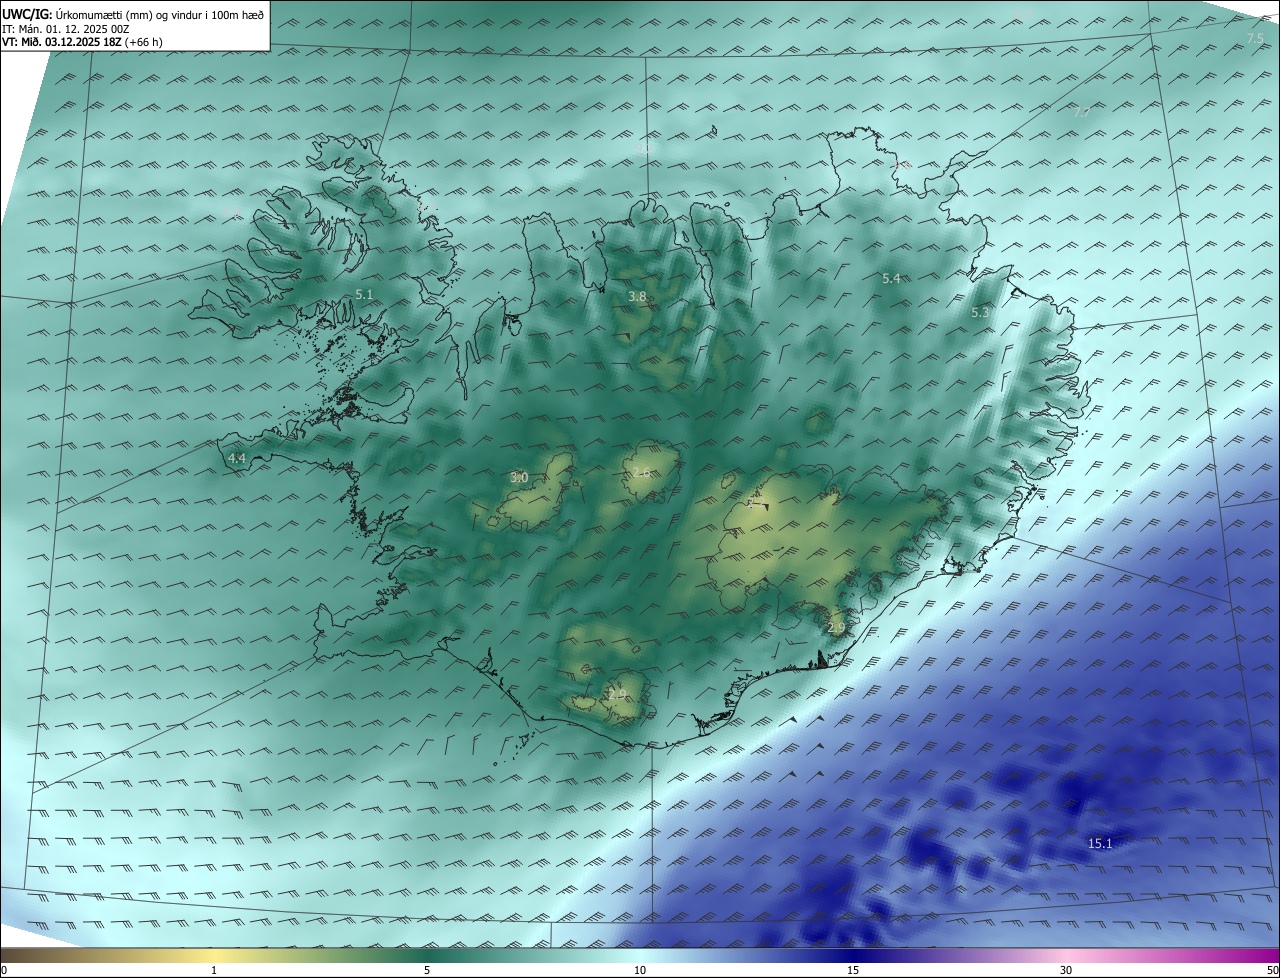Click the colorbar tick label '5'

tap(427, 970)
